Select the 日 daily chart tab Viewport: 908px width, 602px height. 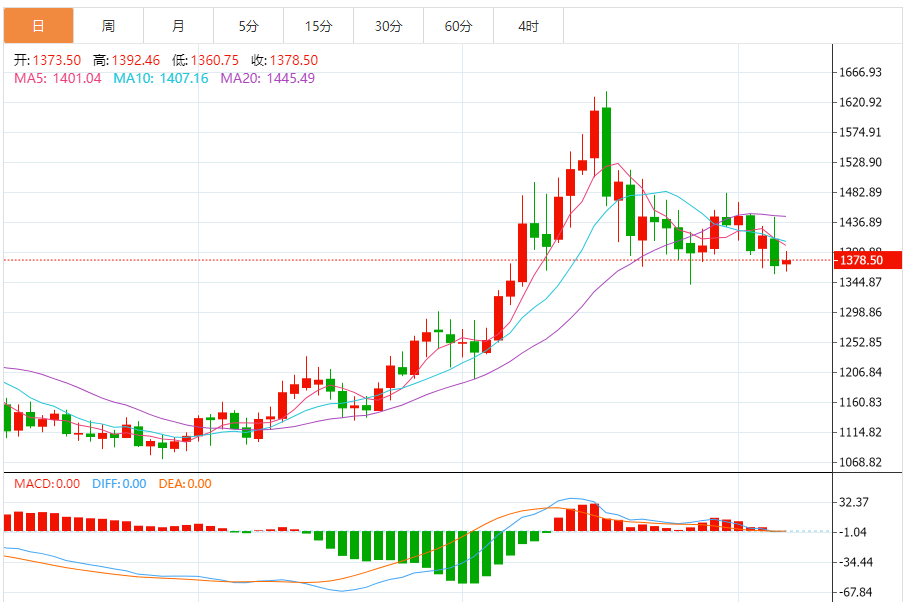pyautogui.click(x=38, y=26)
